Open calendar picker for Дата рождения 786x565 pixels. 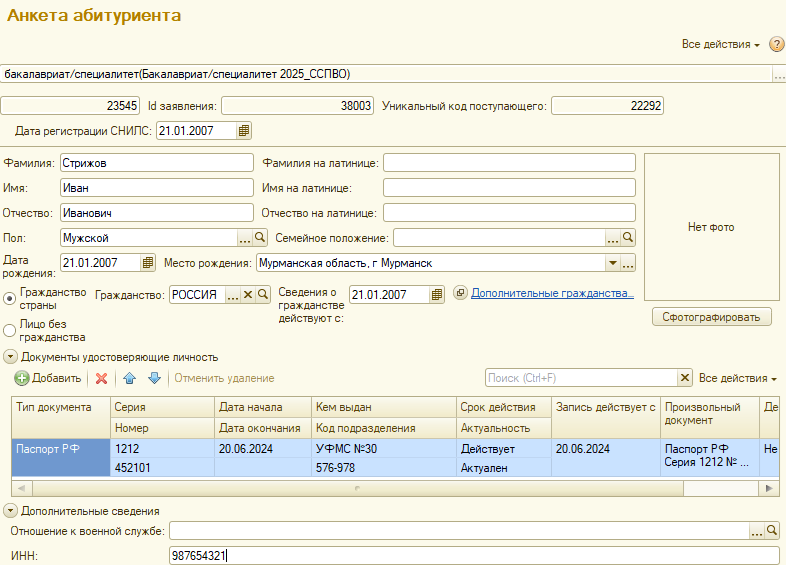tap(148, 263)
